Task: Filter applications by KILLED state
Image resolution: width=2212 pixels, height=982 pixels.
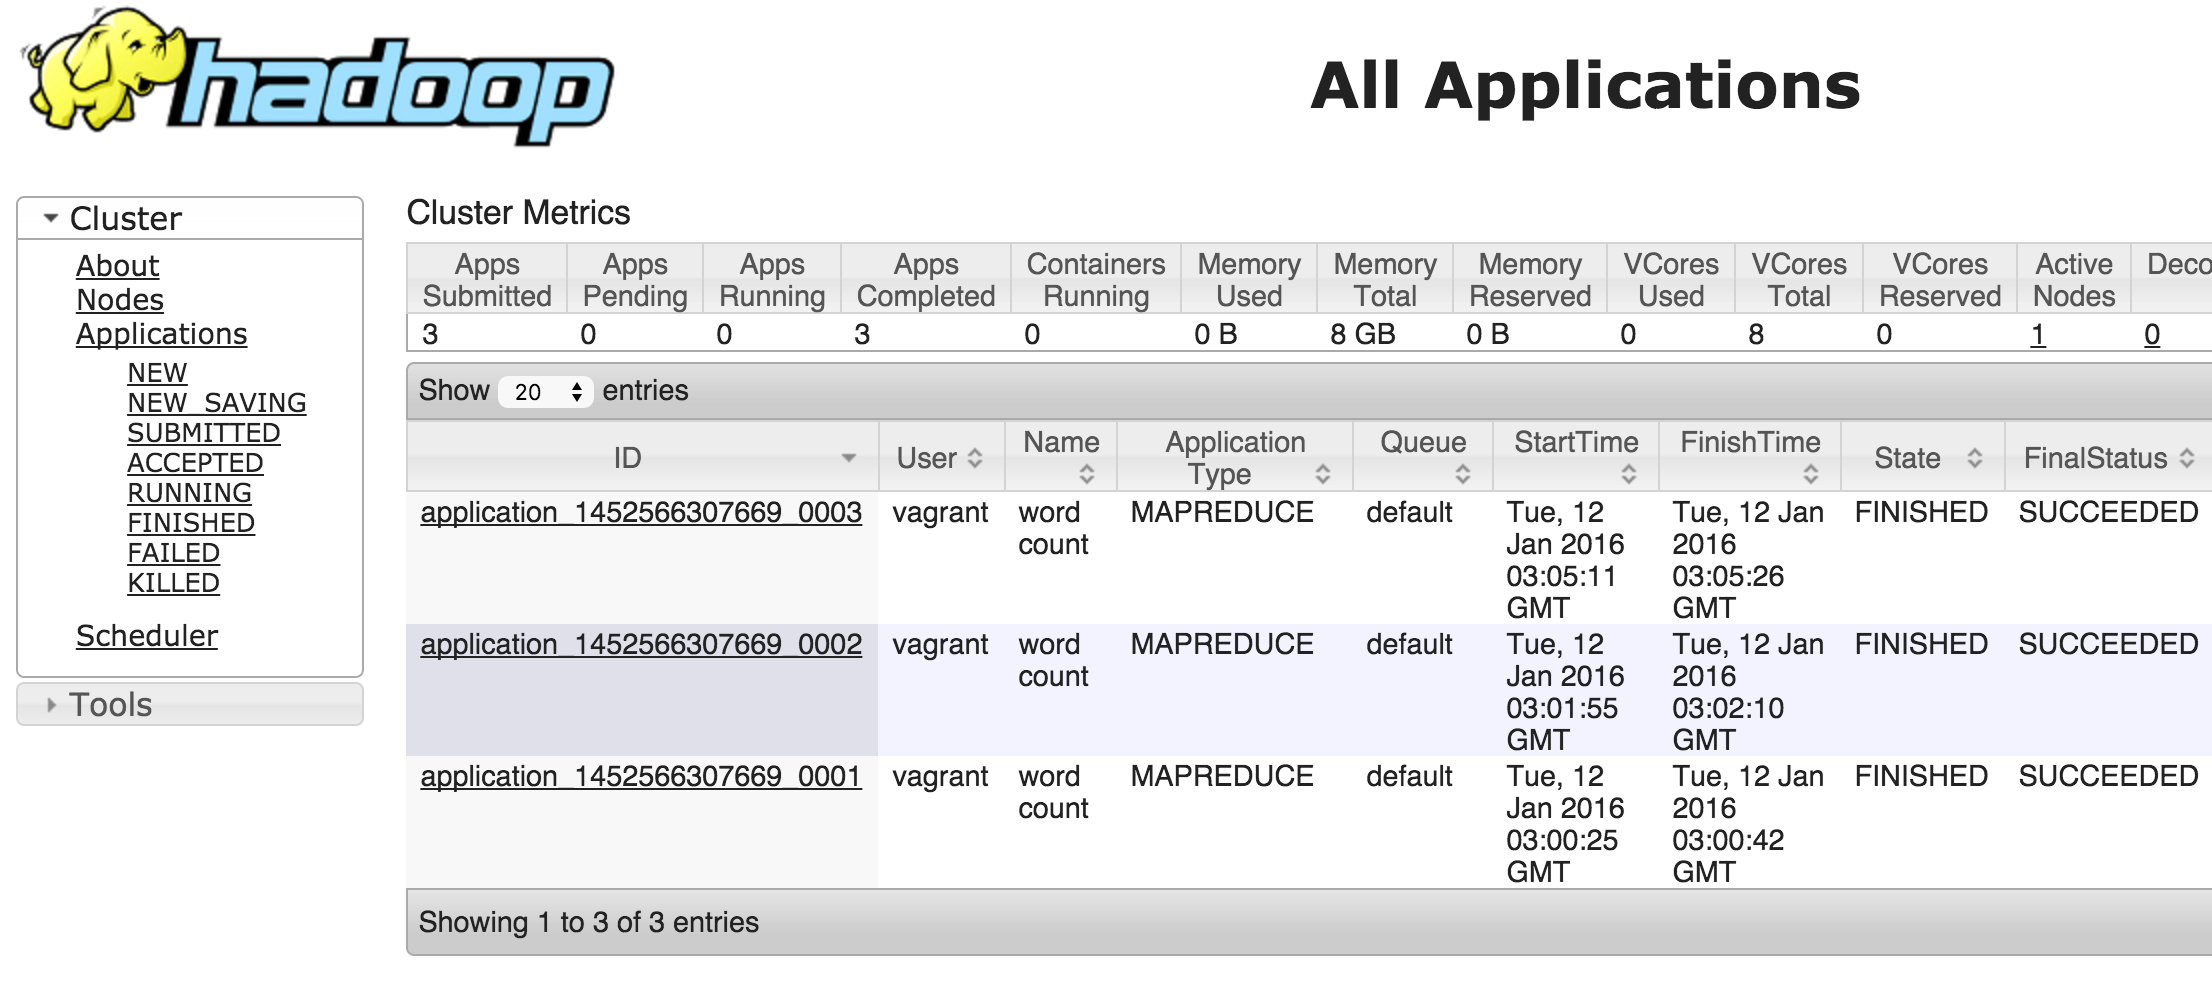Action: [x=174, y=583]
